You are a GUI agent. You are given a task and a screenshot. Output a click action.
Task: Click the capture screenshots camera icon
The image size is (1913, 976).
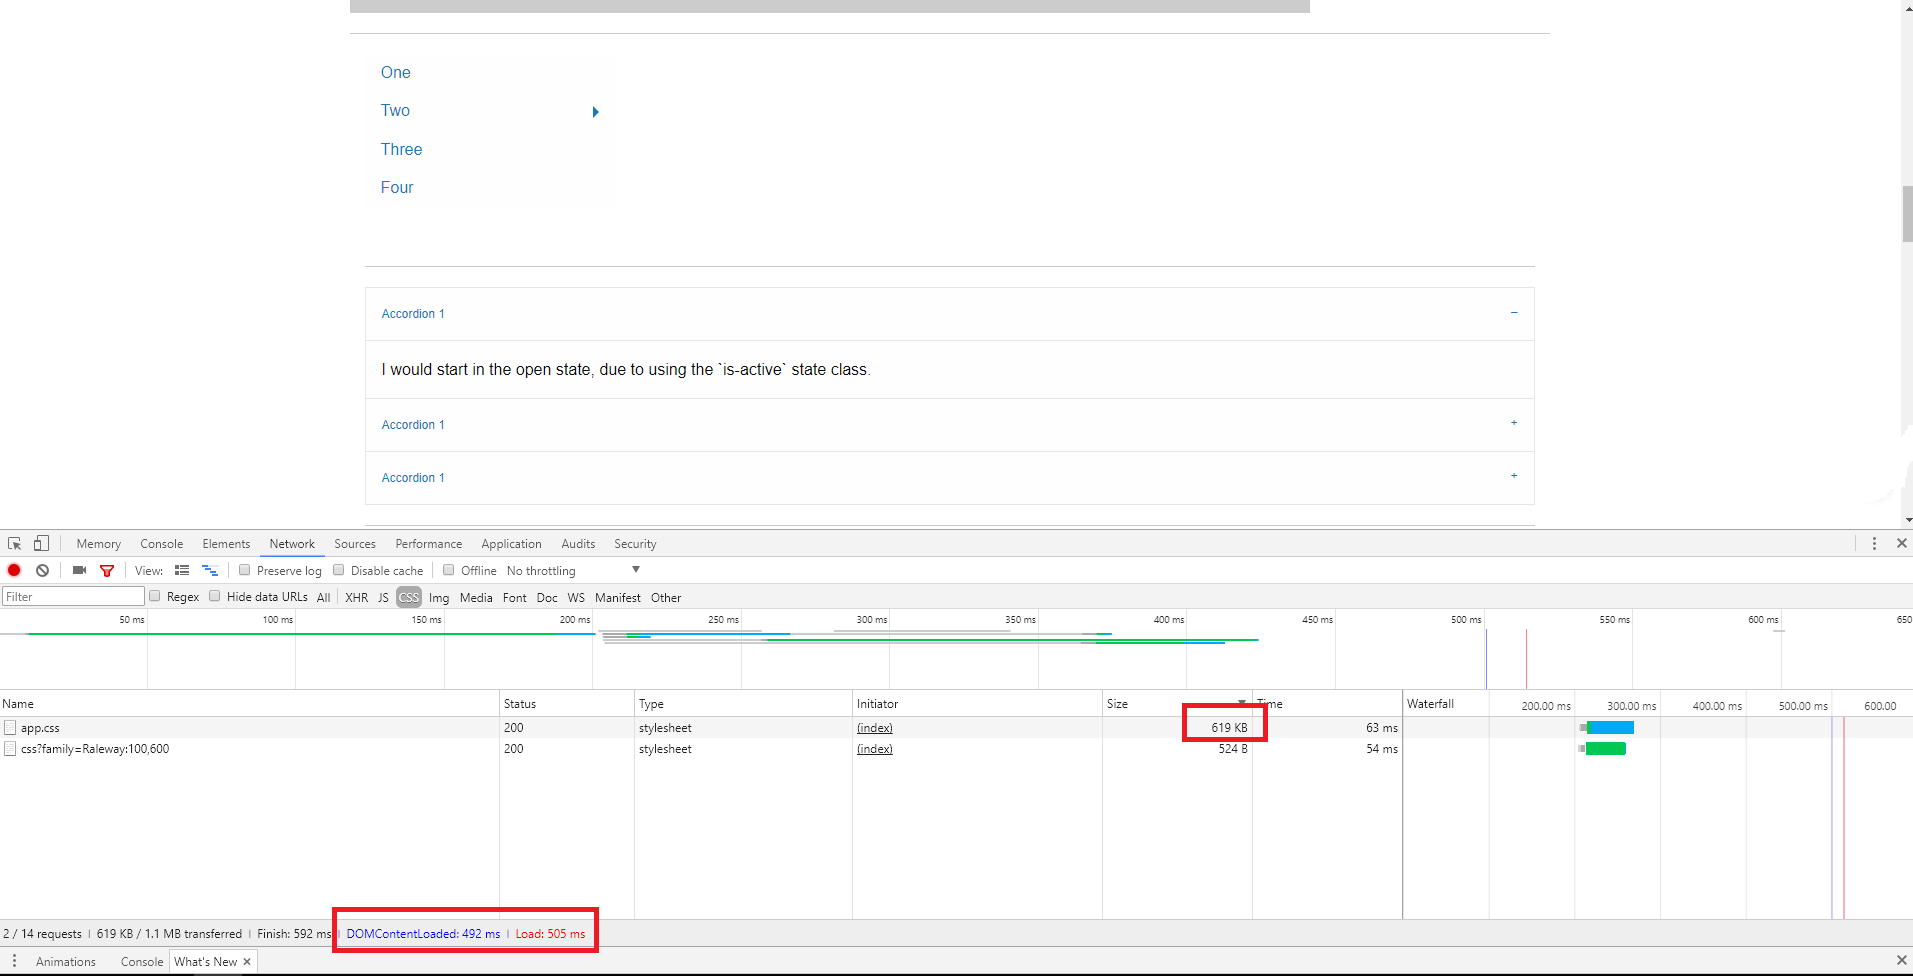pos(79,570)
